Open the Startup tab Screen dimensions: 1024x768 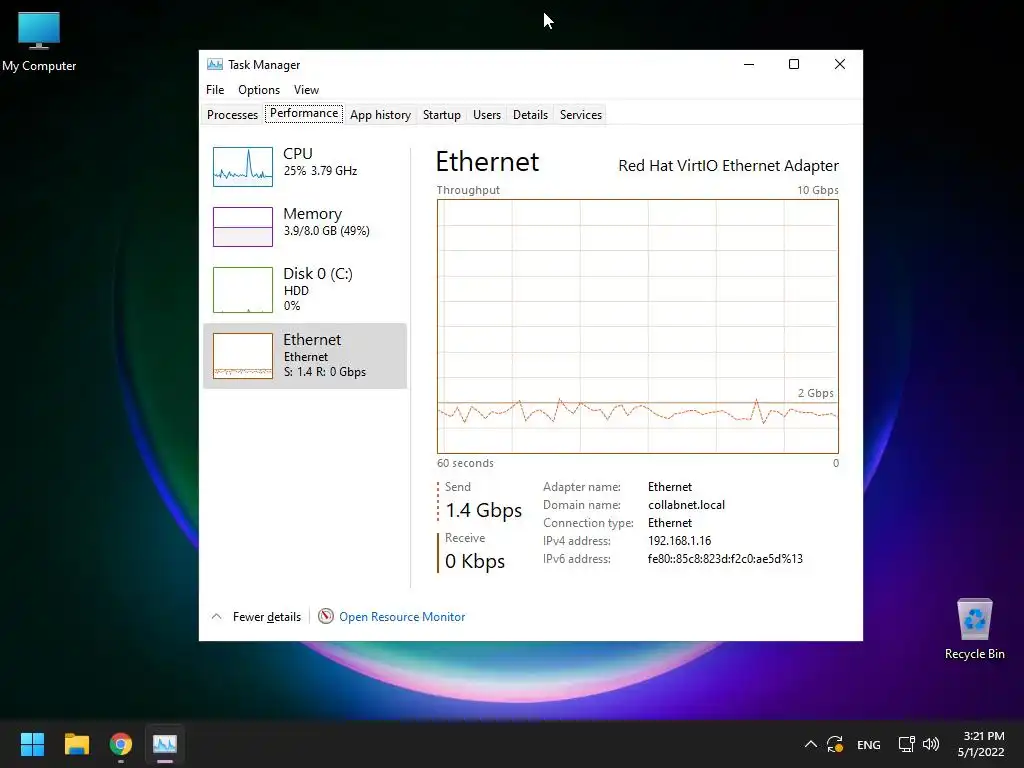pos(441,115)
